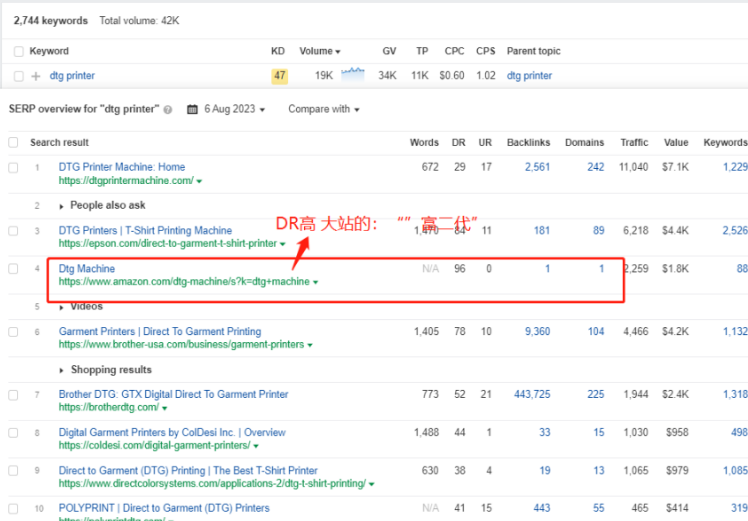Image resolution: width=748 pixels, height=521 pixels.
Task: Open the volume trend sparkline chart
Action: [x=353, y=74]
